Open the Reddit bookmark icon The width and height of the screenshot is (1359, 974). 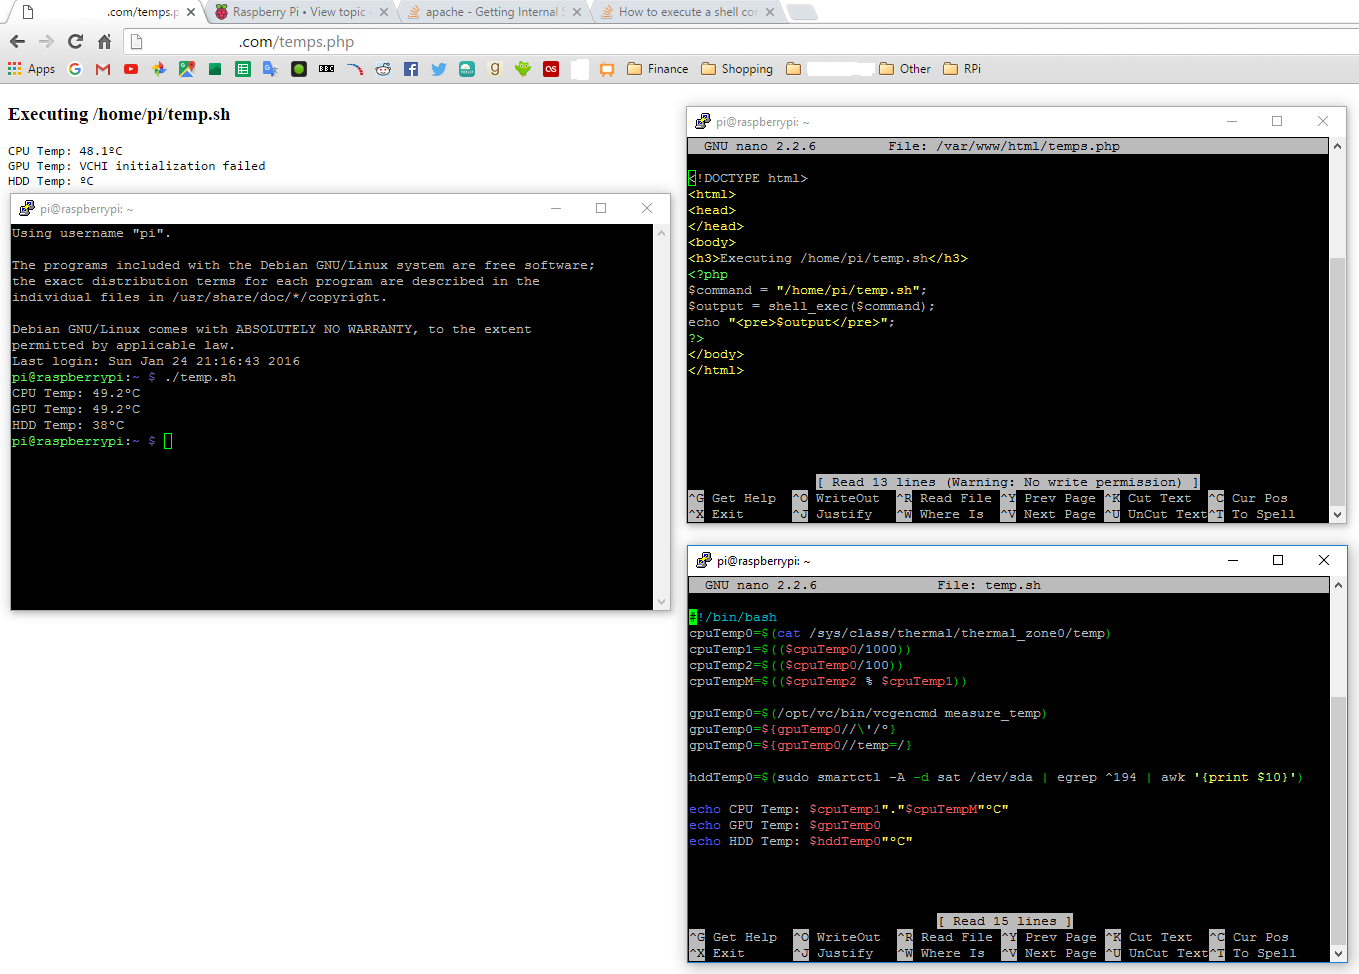click(383, 69)
